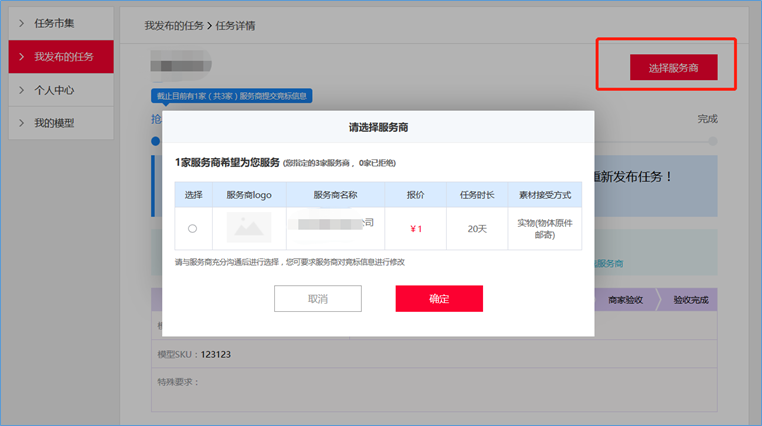This screenshot has width=762, height=426.
Task: Click the 确定 confirm button
Action: click(x=439, y=299)
